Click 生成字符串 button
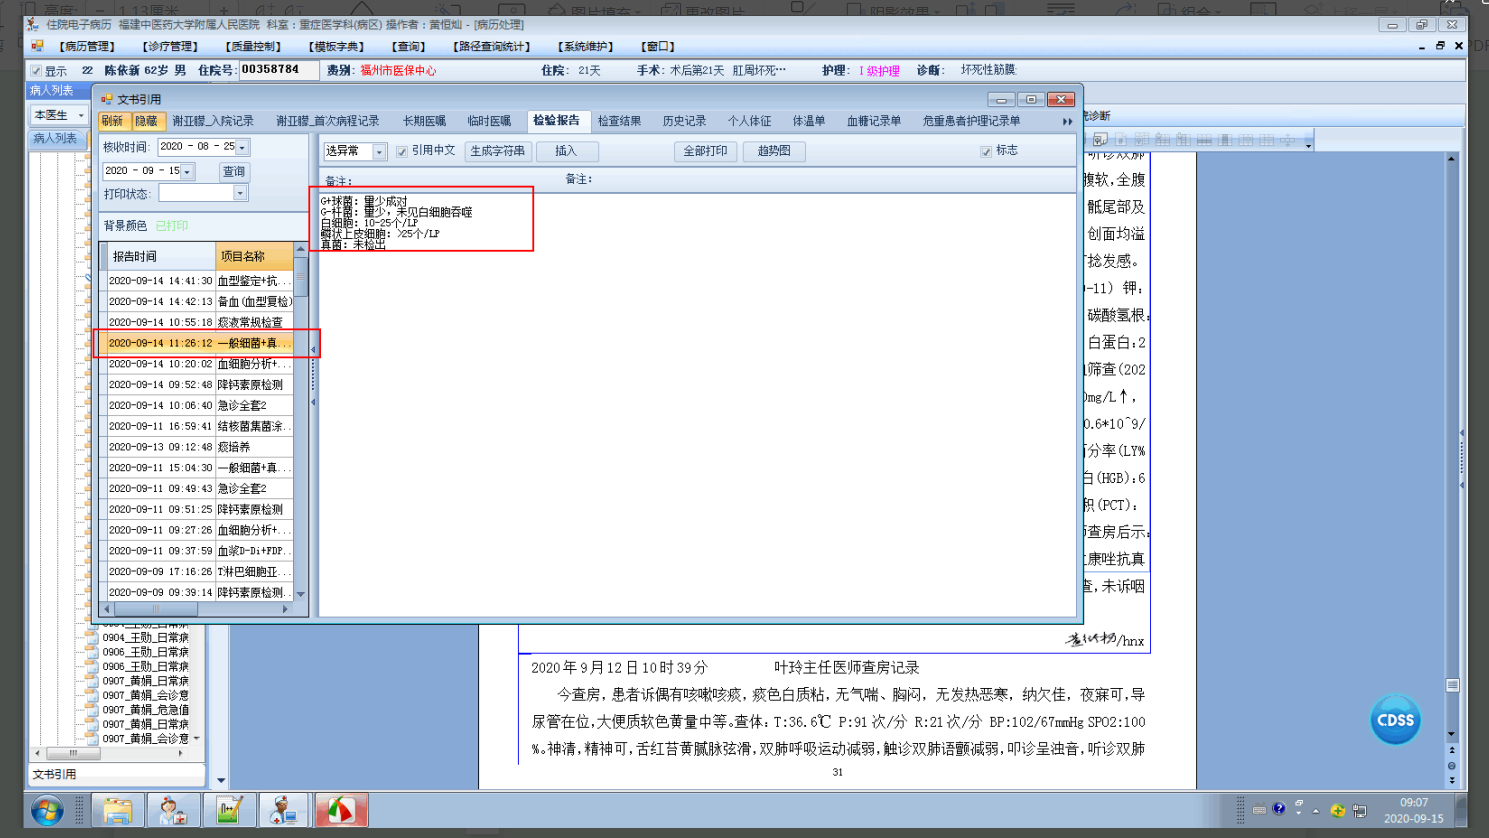This screenshot has width=1489, height=838. point(498,151)
